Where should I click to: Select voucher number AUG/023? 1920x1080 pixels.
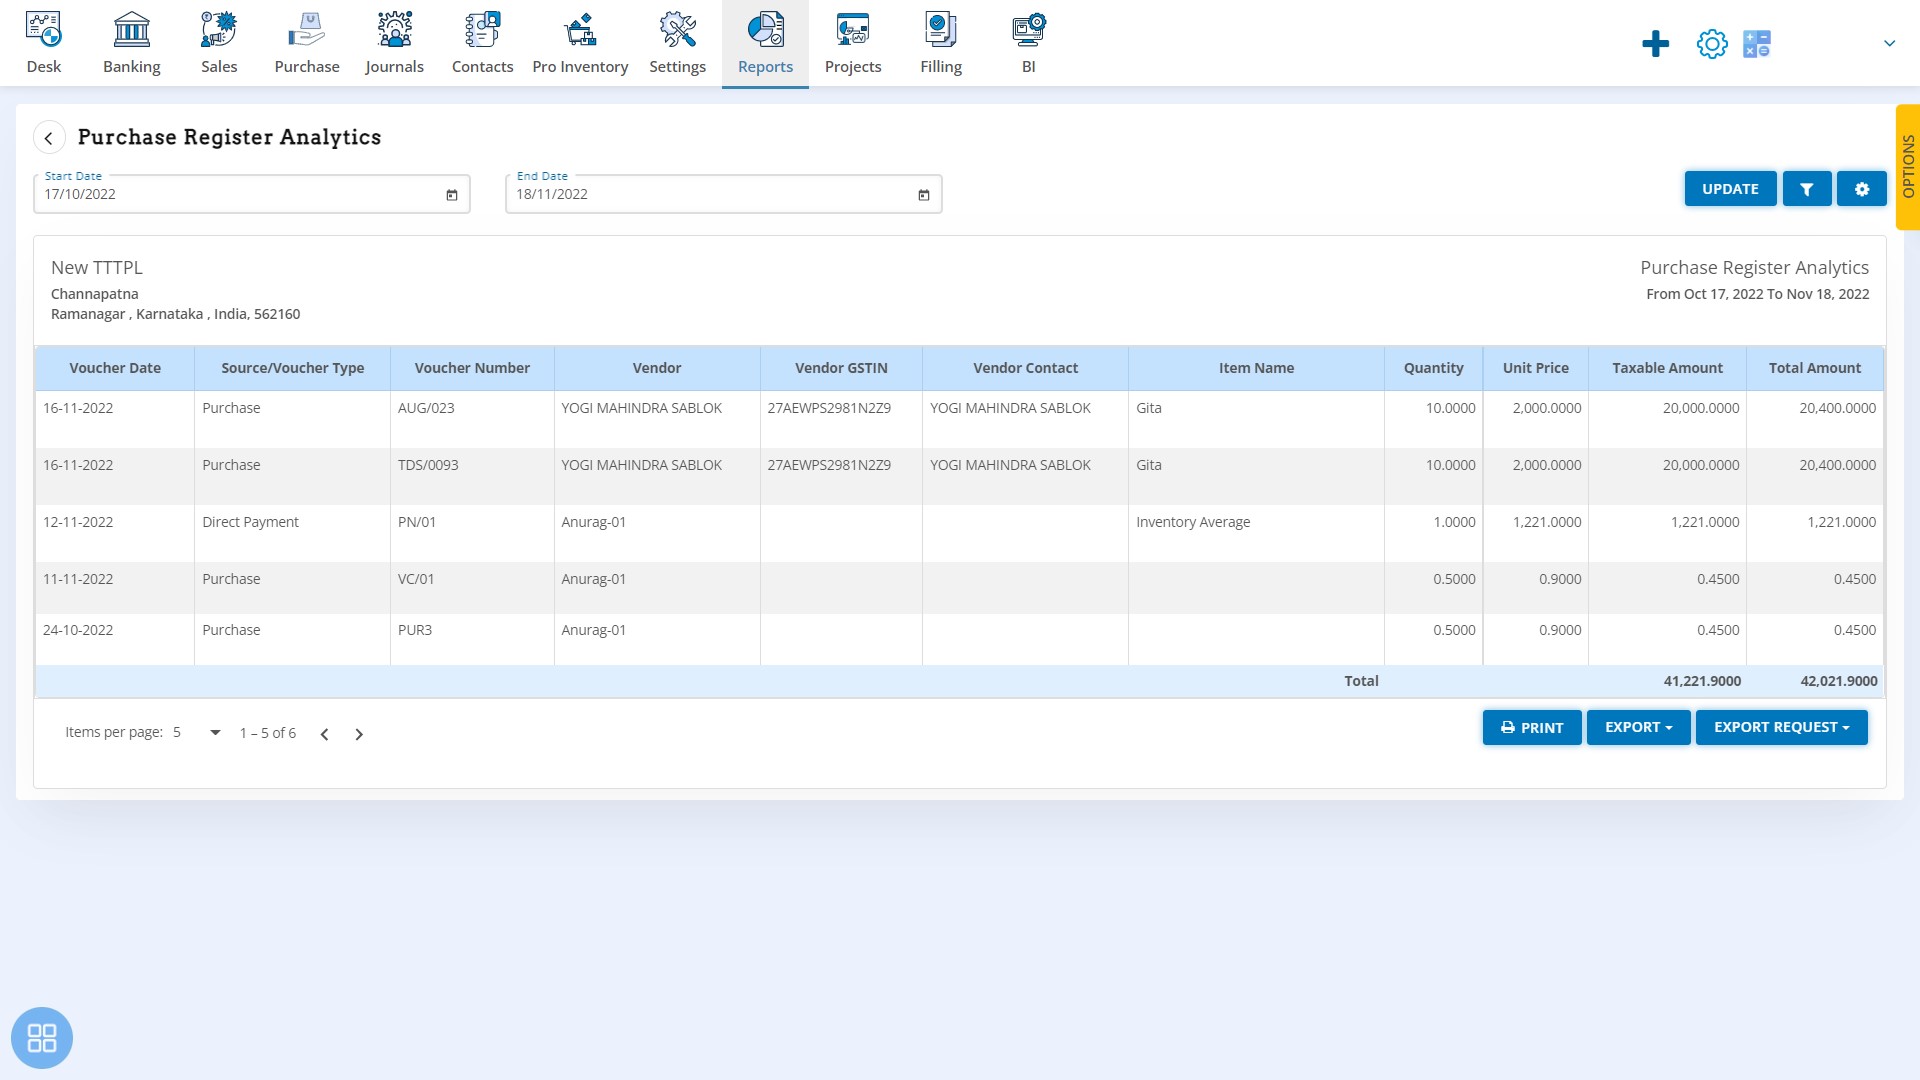426,408
